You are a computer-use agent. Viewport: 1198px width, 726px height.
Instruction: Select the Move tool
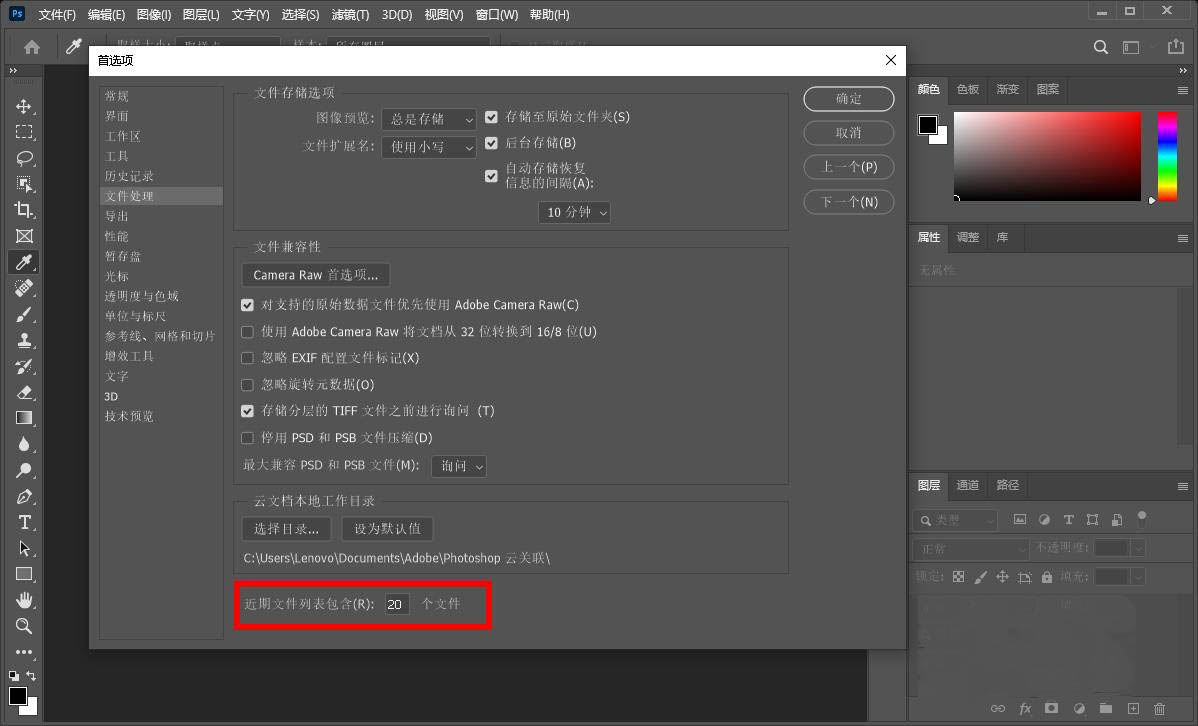(x=24, y=106)
